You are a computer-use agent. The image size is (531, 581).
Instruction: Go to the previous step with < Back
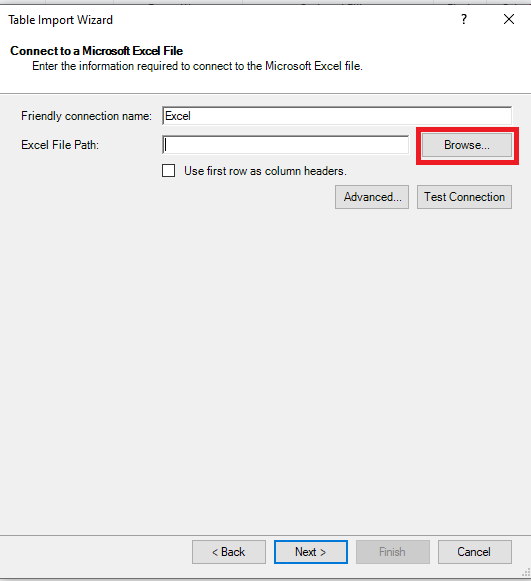229,552
